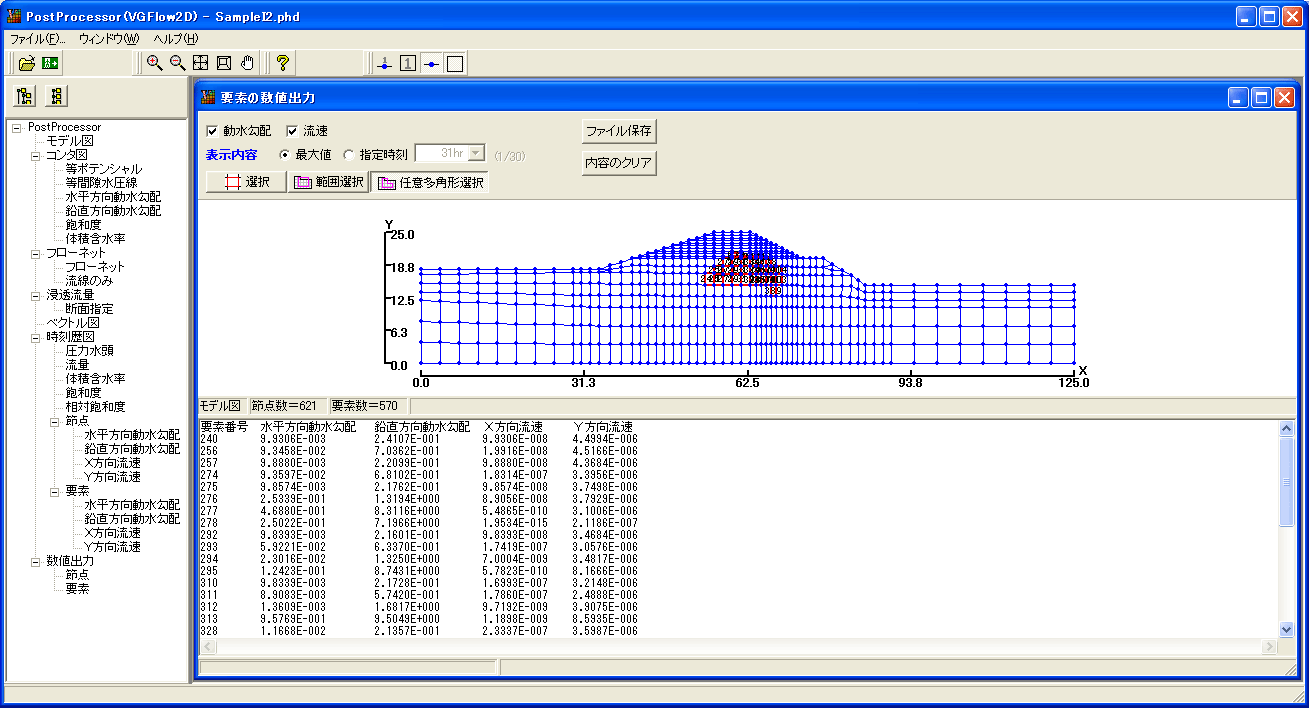Open the ヘルプ menu
1309x708 pixels.
[x=176, y=39]
